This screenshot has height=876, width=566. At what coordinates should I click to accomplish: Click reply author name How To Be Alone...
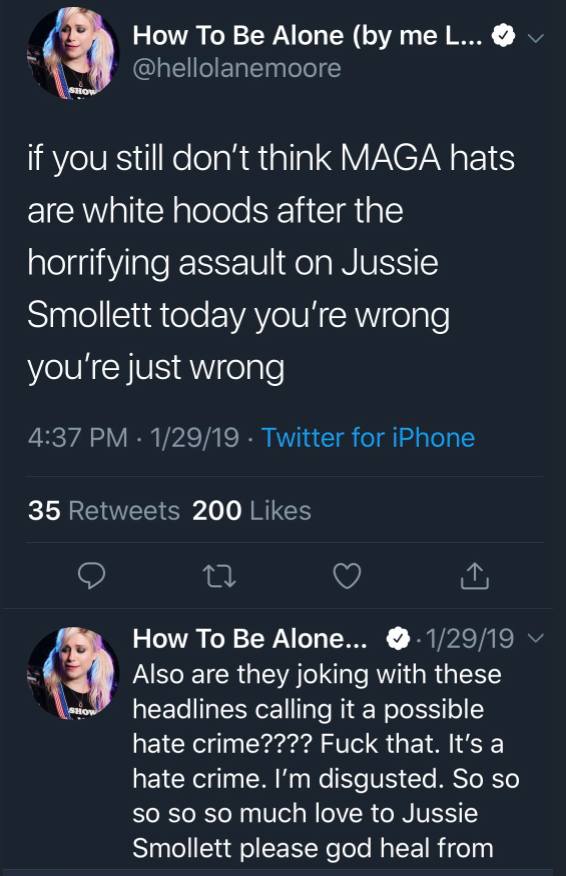250,639
